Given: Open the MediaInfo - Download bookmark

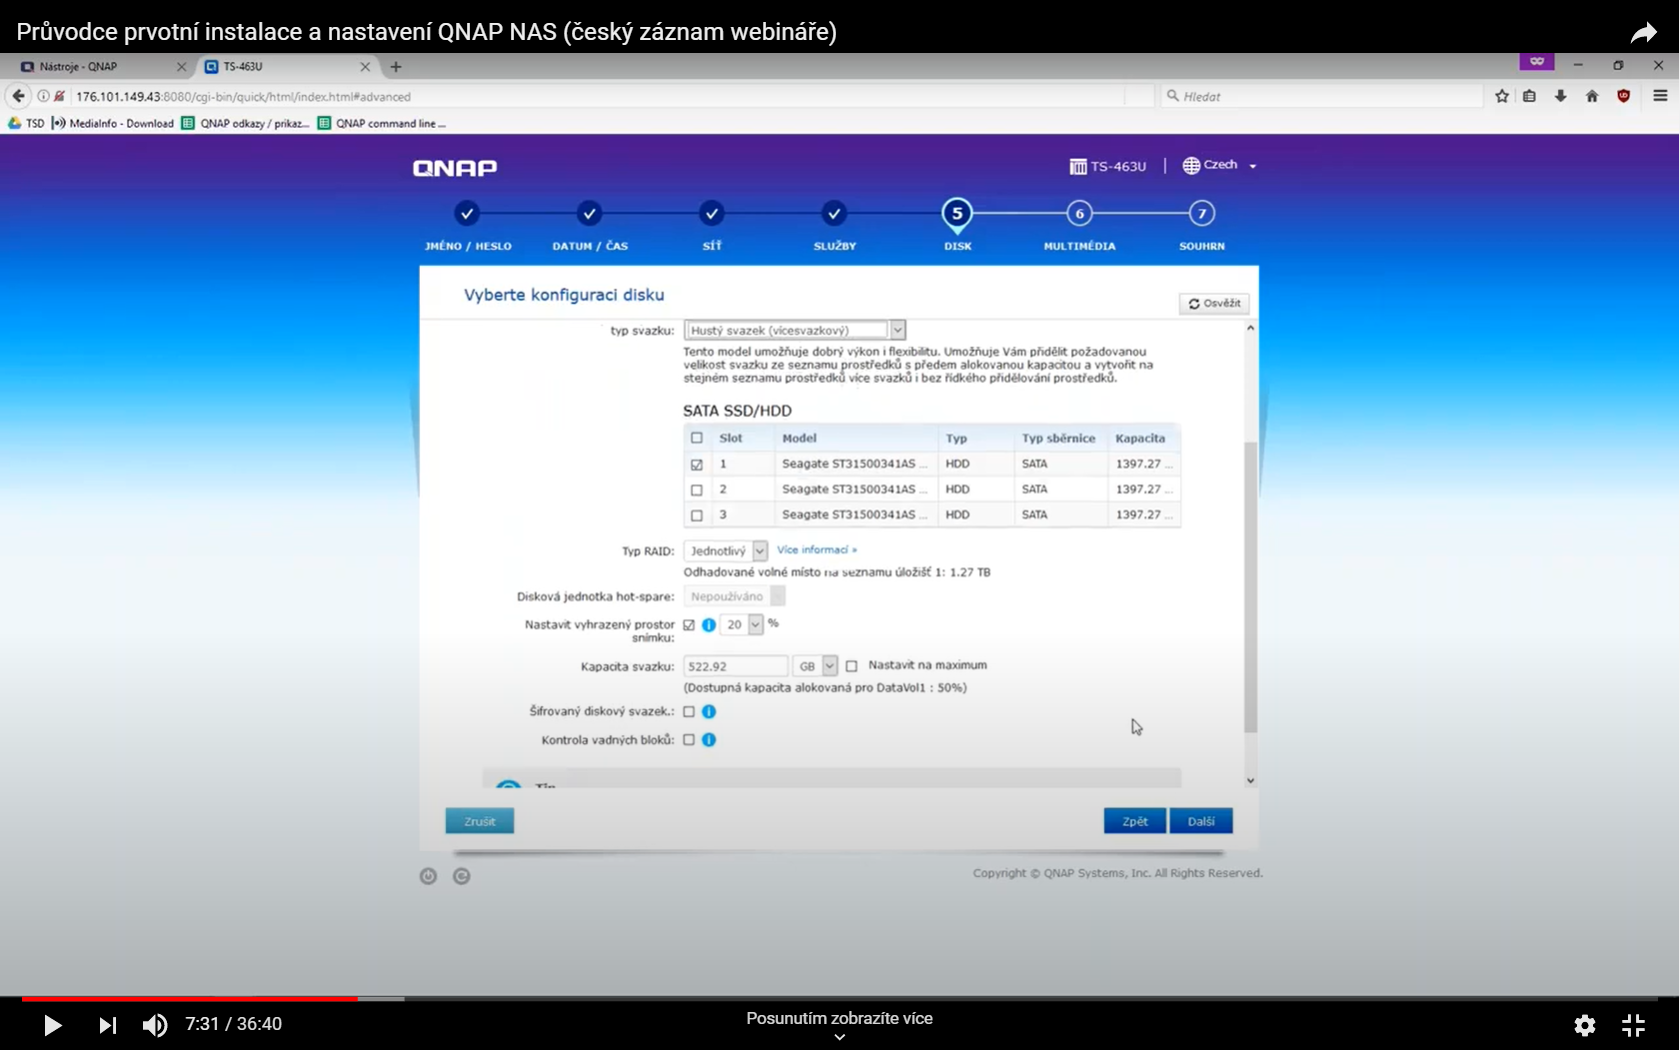Looking at the screenshot, I should click(x=113, y=124).
